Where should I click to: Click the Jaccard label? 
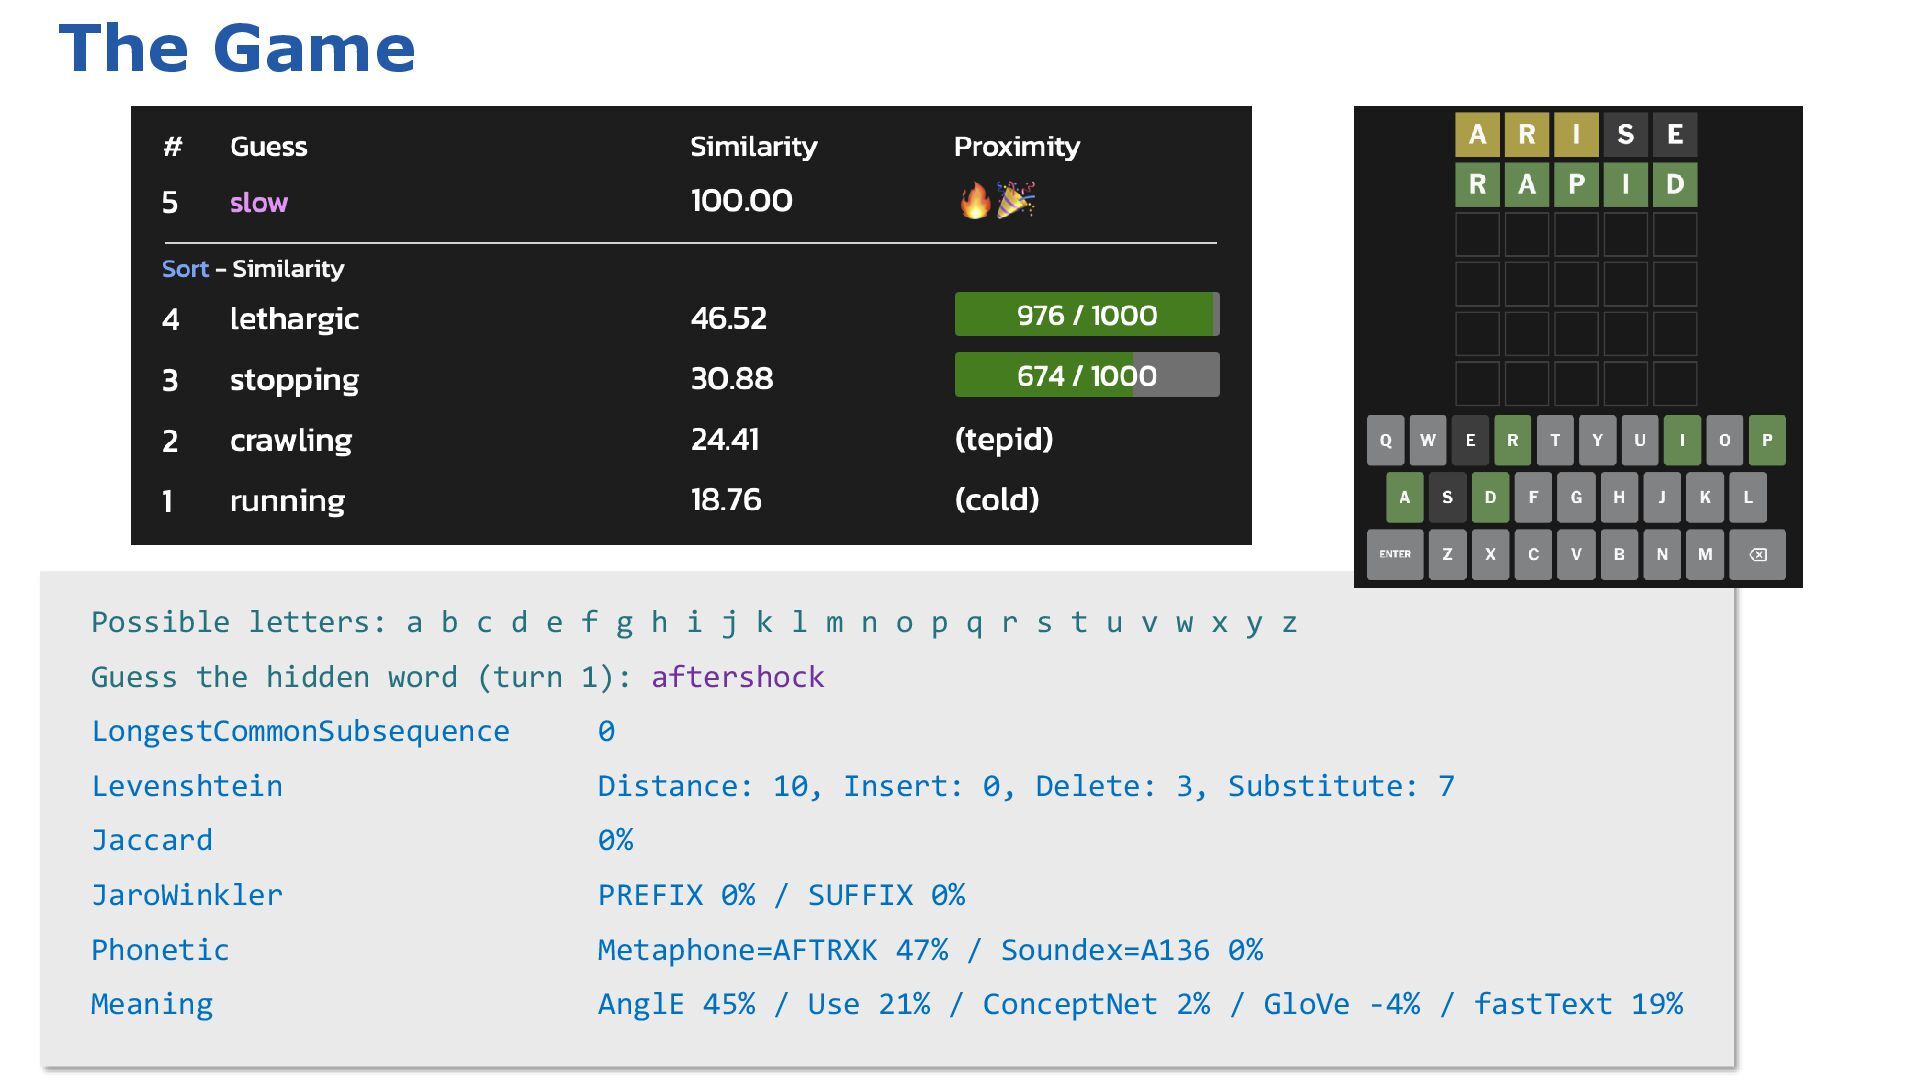coord(152,840)
